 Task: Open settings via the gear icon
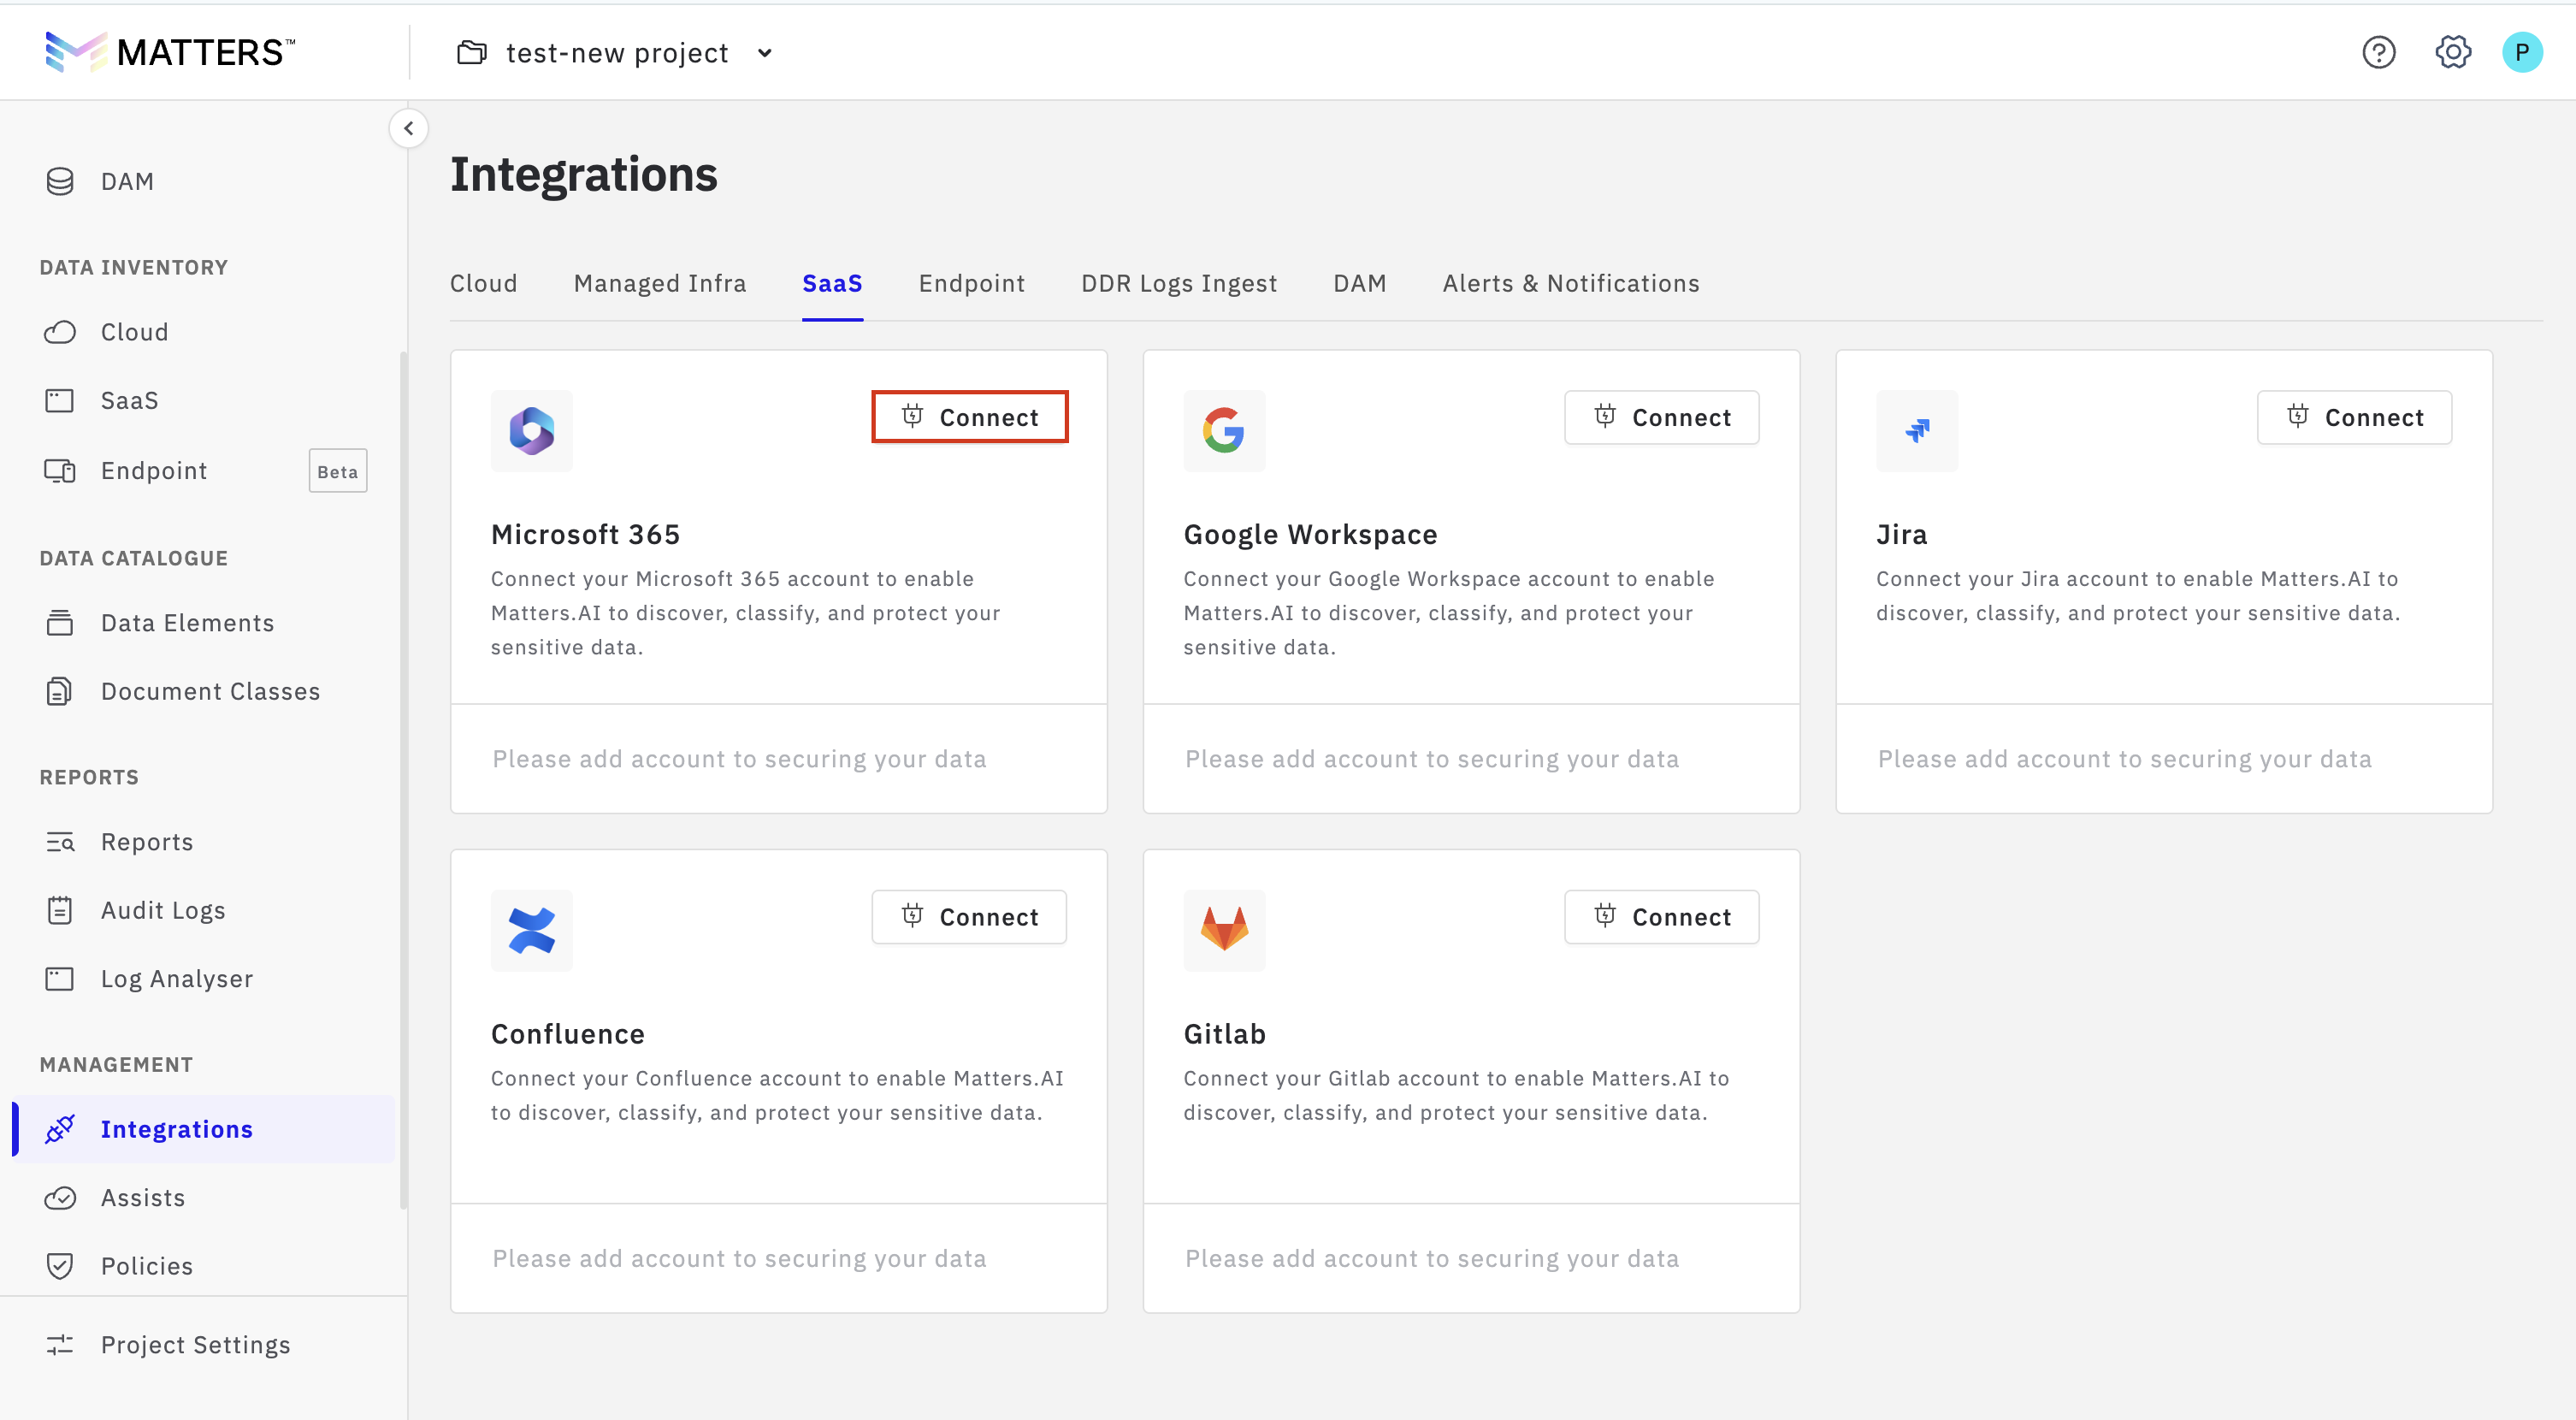pos(2452,52)
